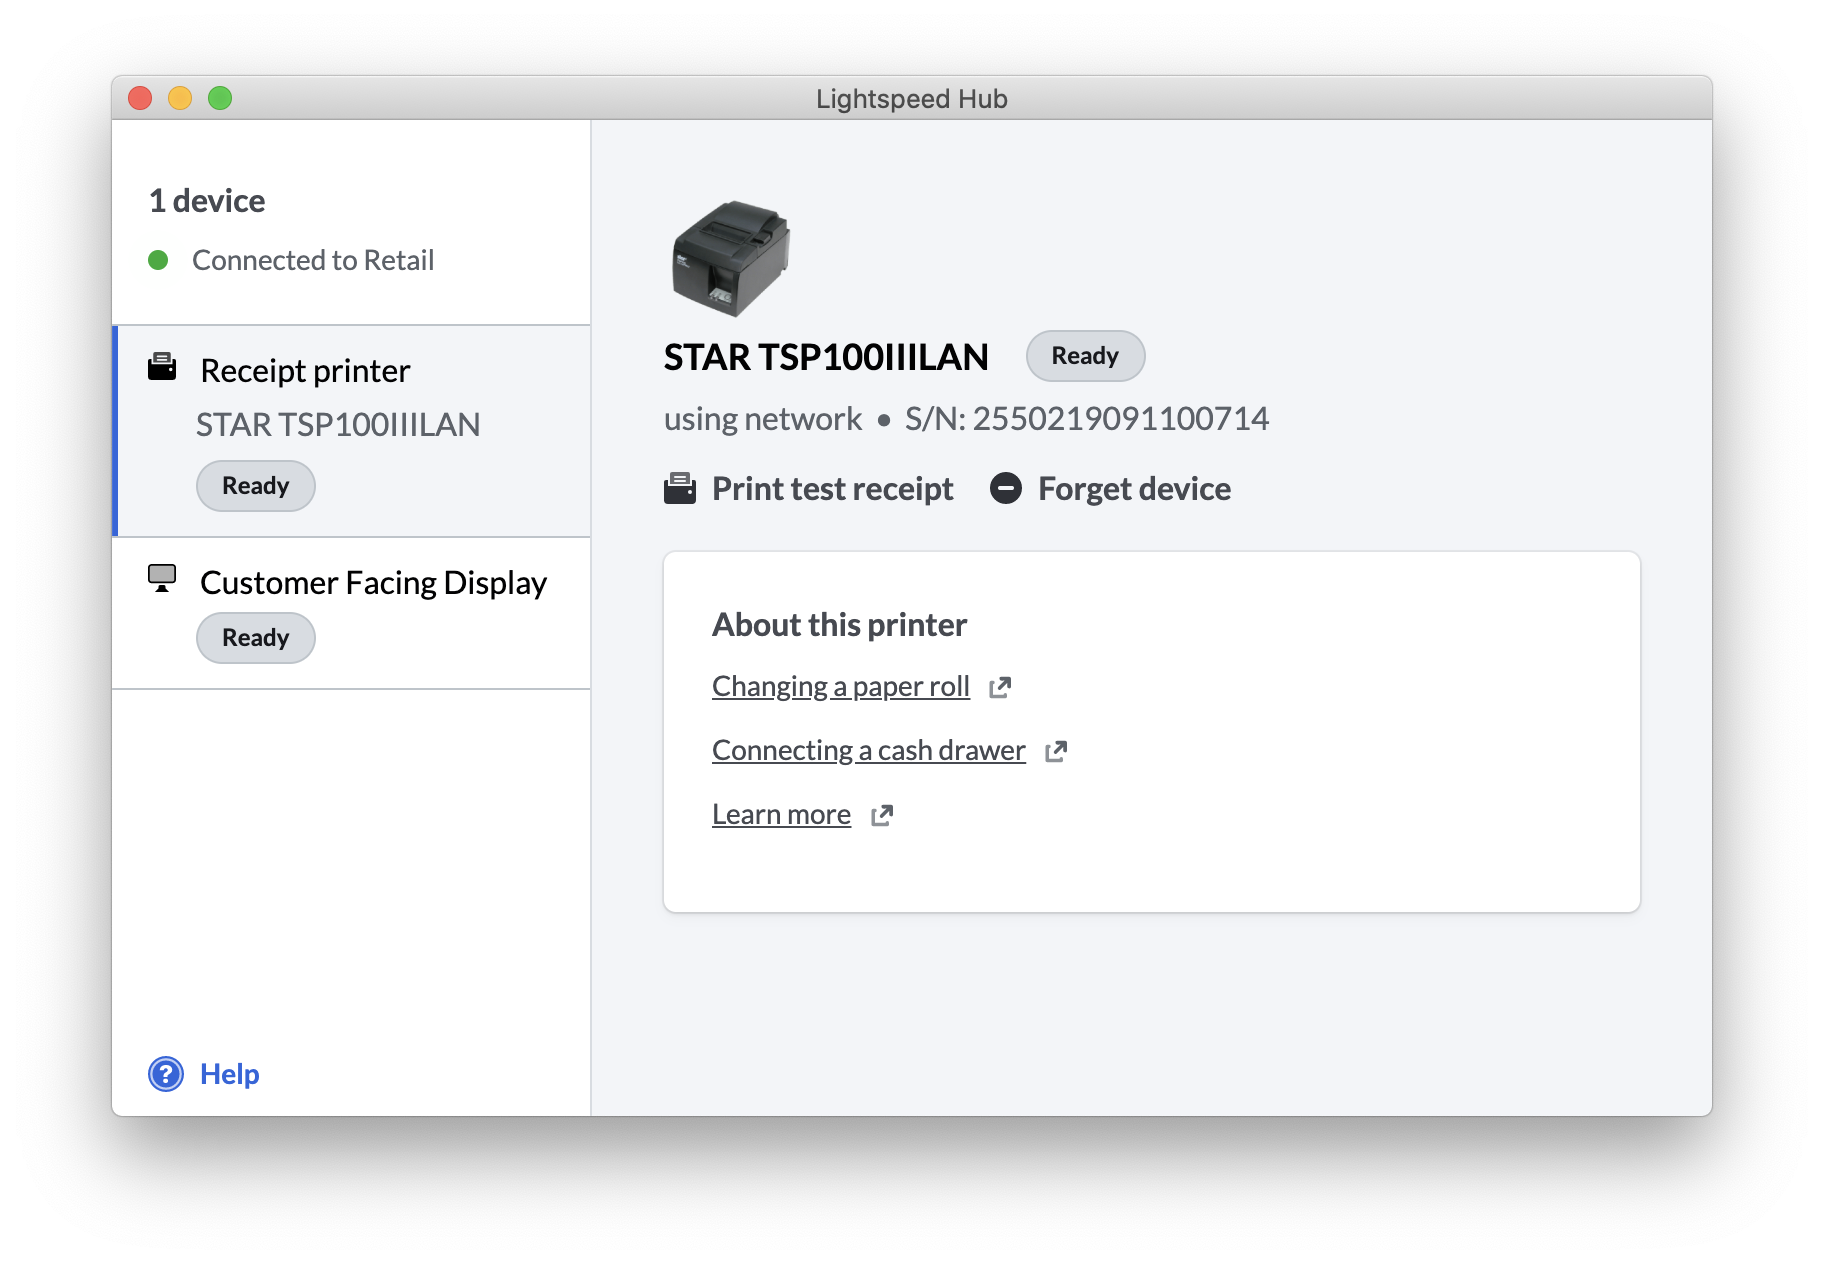The width and height of the screenshot is (1824, 1264).
Task: Open the Connecting a cash drawer link
Action: [x=869, y=750]
